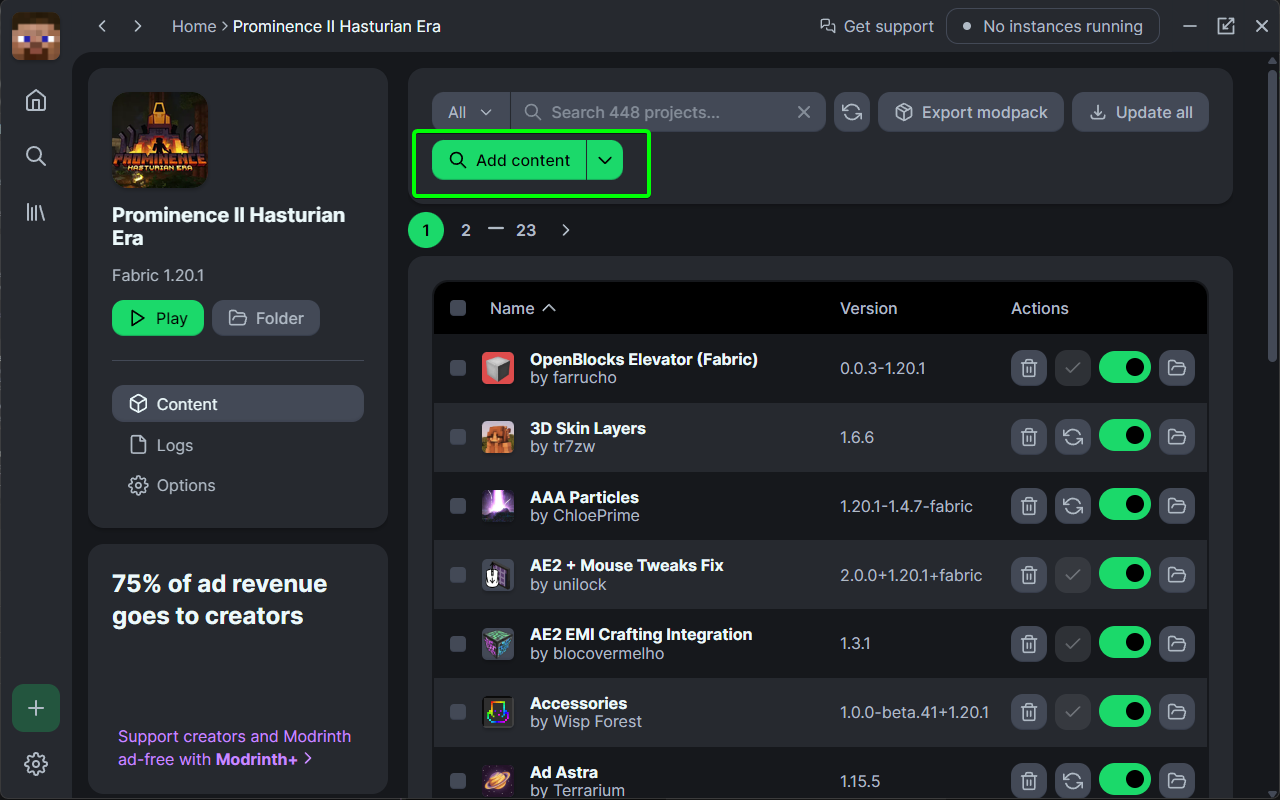Click the No instances running status

coord(1053,26)
